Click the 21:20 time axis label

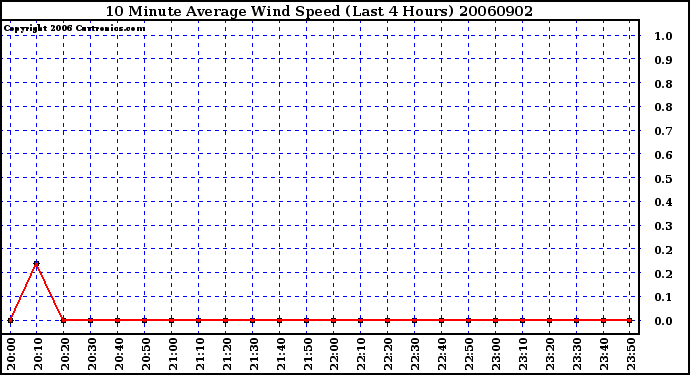tap(227, 354)
